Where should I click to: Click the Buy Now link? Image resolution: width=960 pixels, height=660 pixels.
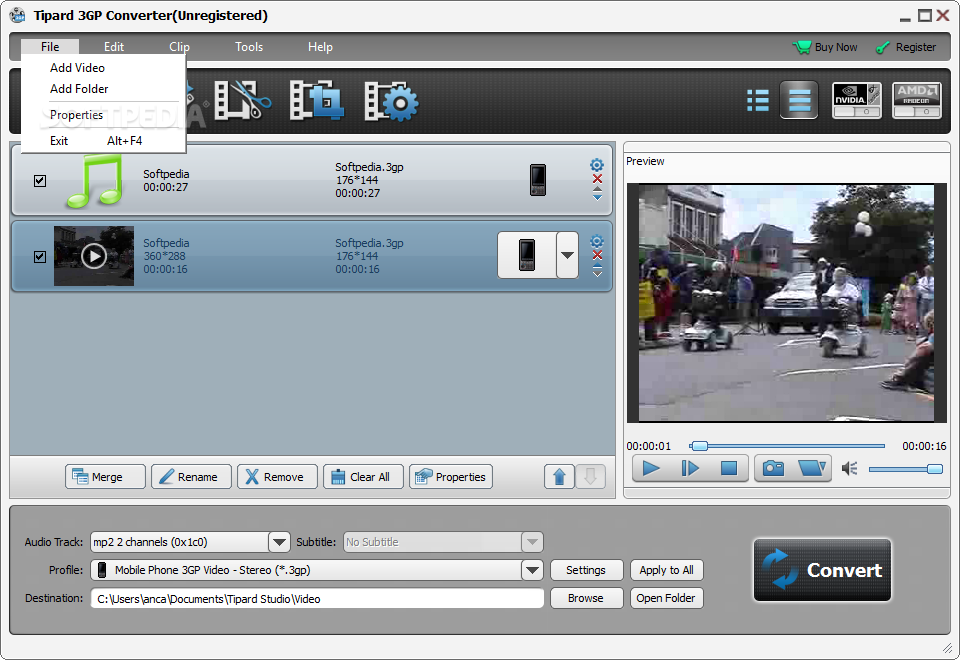[825, 47]
